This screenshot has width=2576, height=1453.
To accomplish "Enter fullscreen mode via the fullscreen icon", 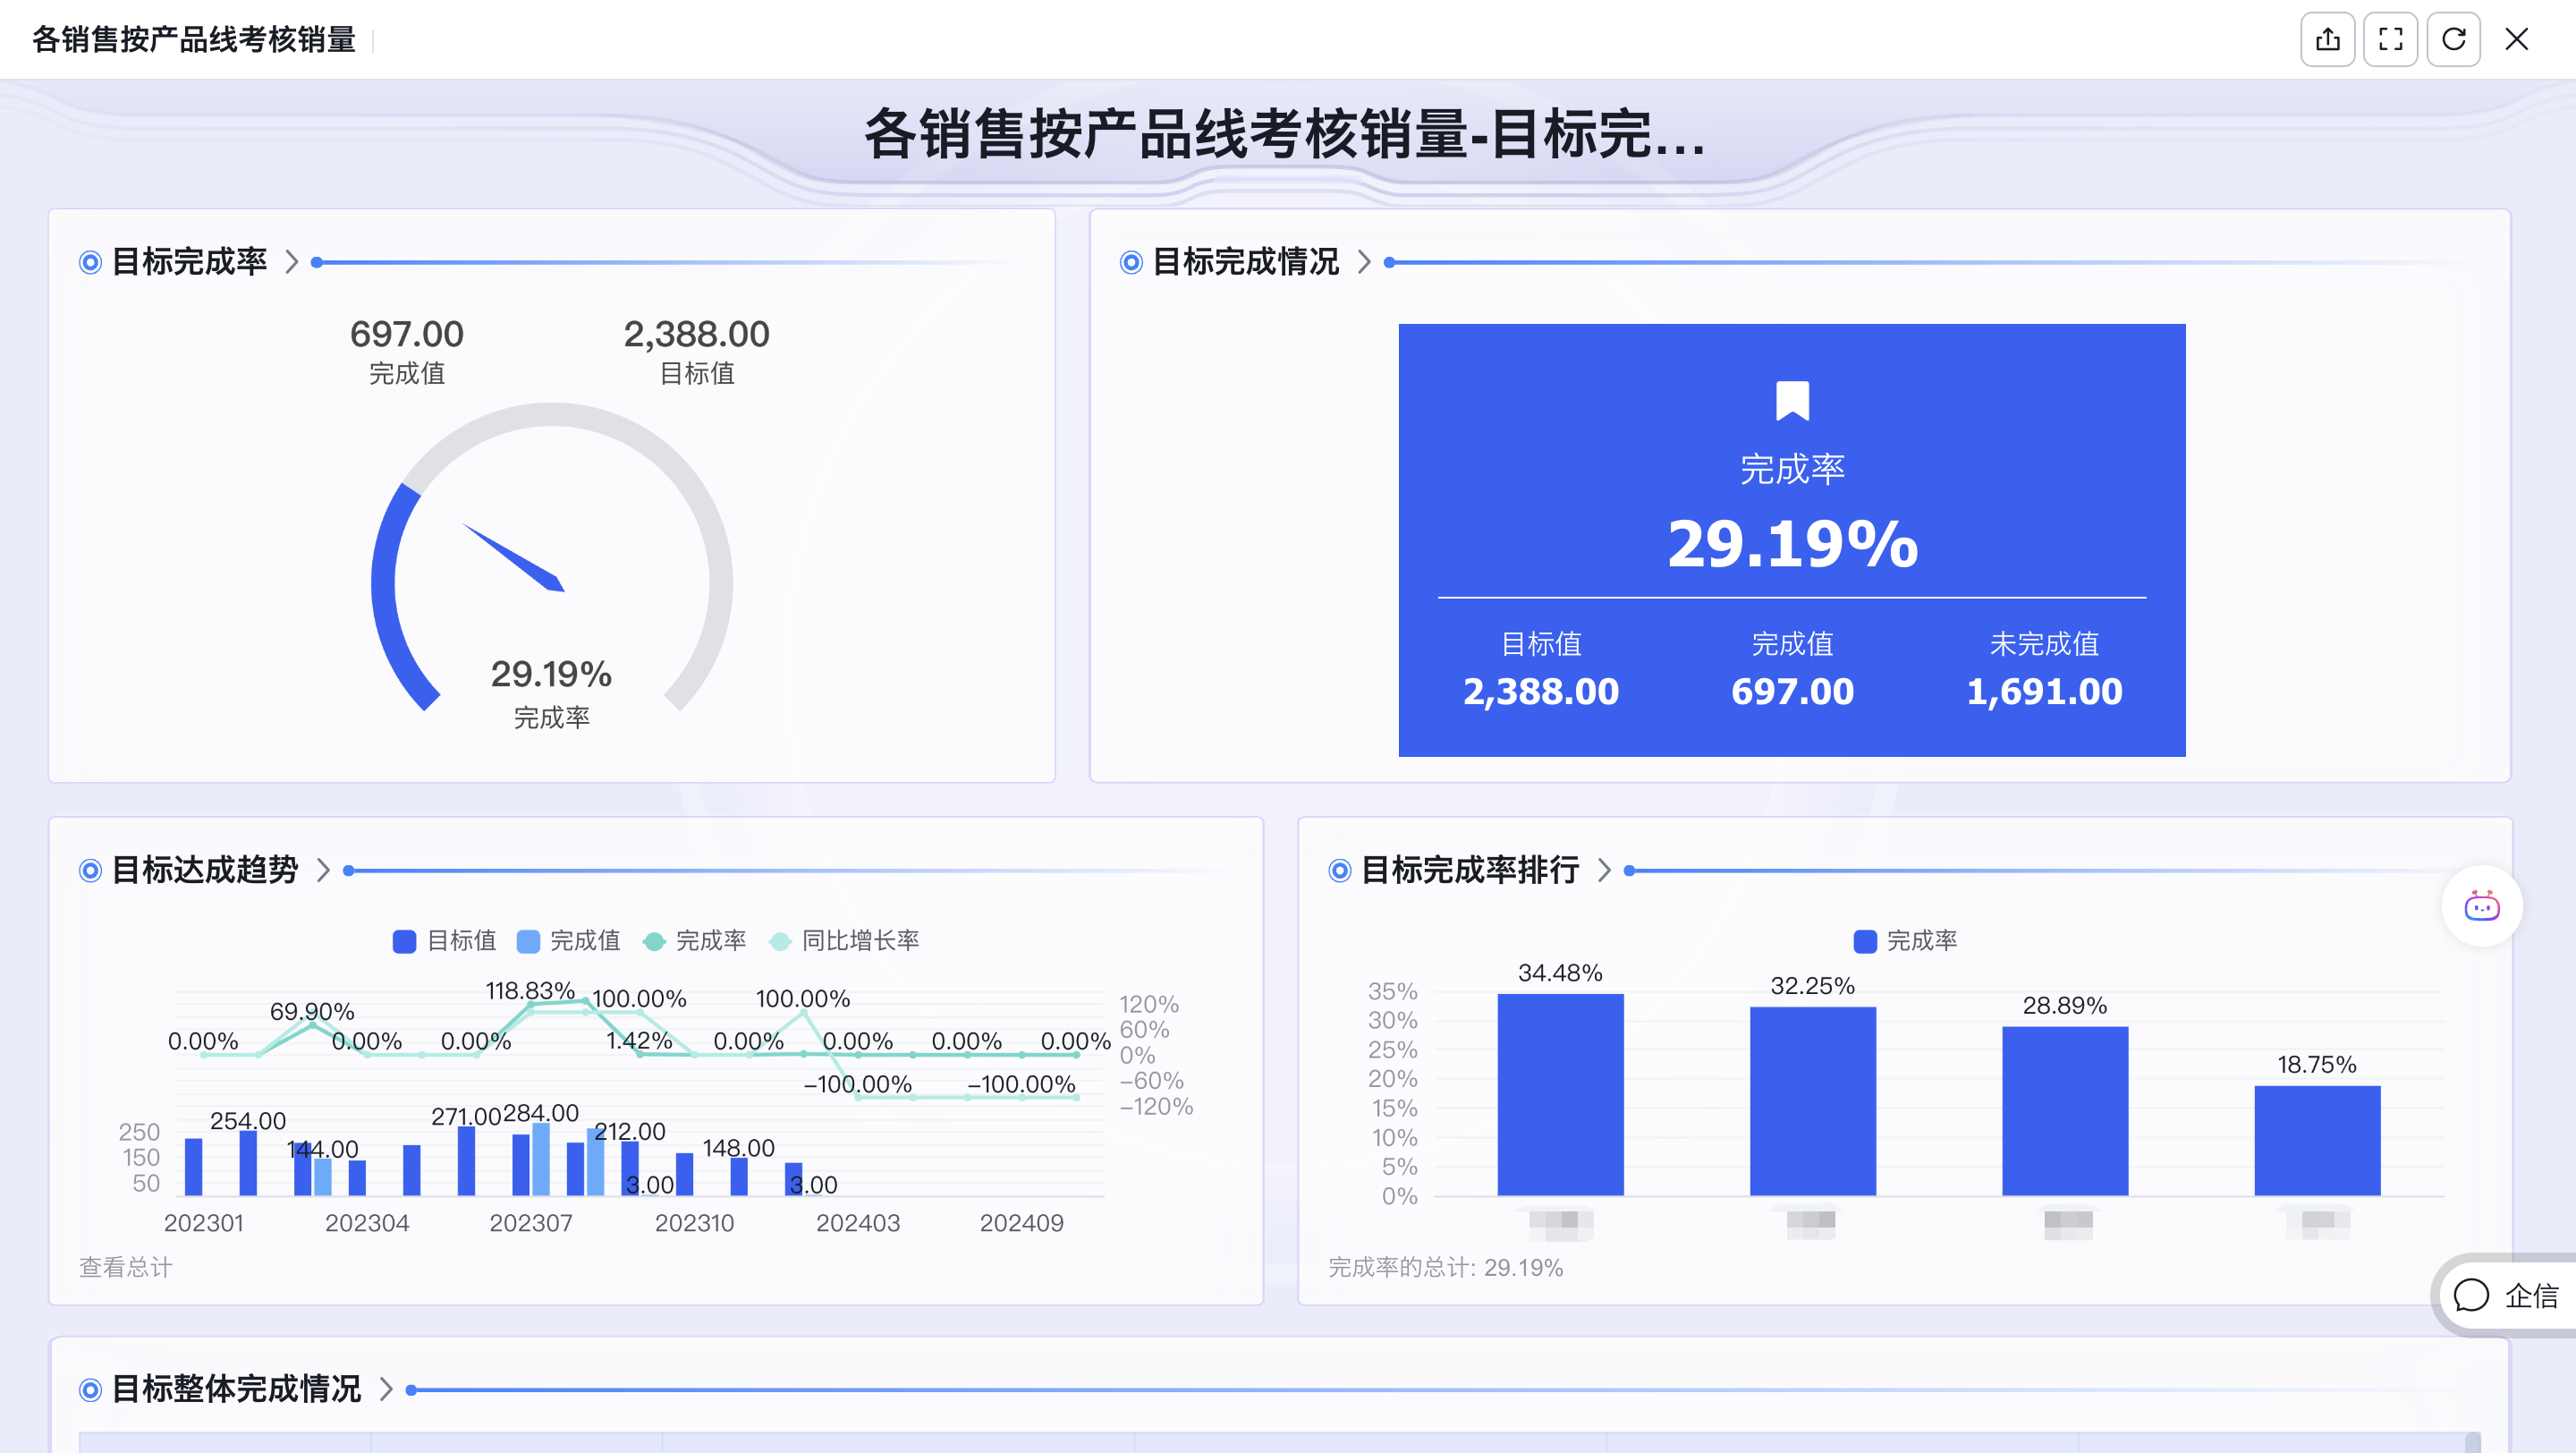I will click(2390, 40).
